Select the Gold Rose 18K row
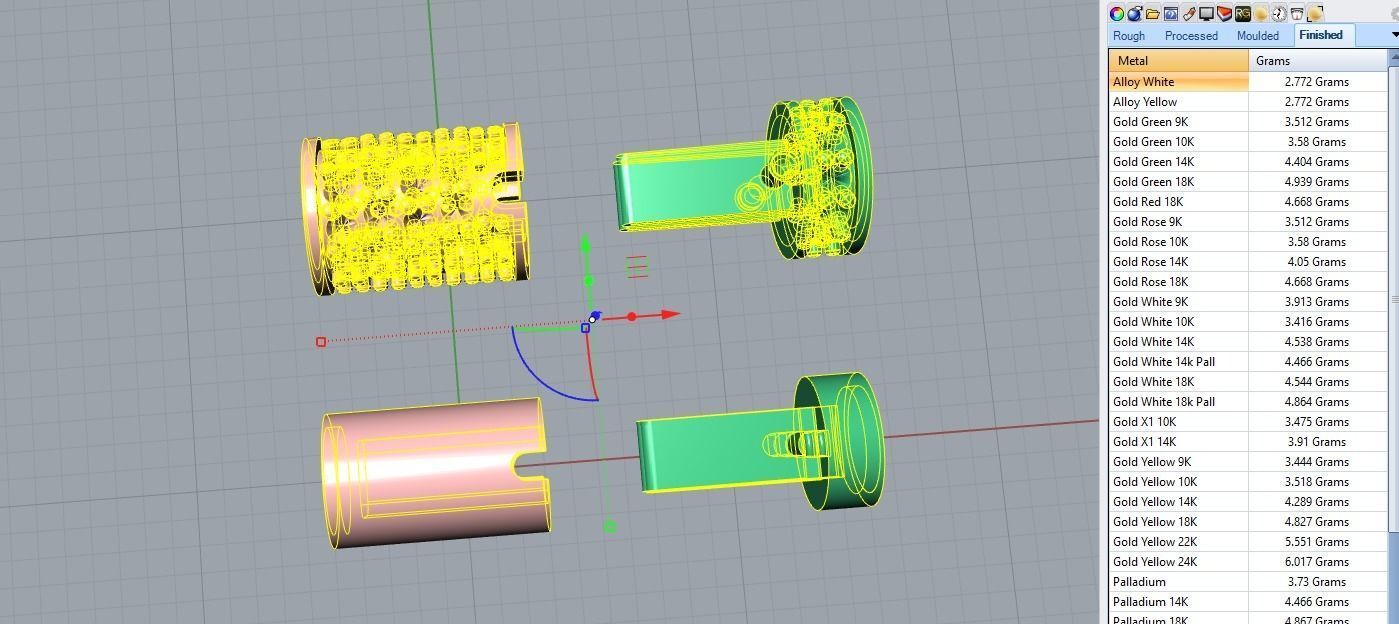The width and height of the screenshot is (1399, 624). [1248, 282]
